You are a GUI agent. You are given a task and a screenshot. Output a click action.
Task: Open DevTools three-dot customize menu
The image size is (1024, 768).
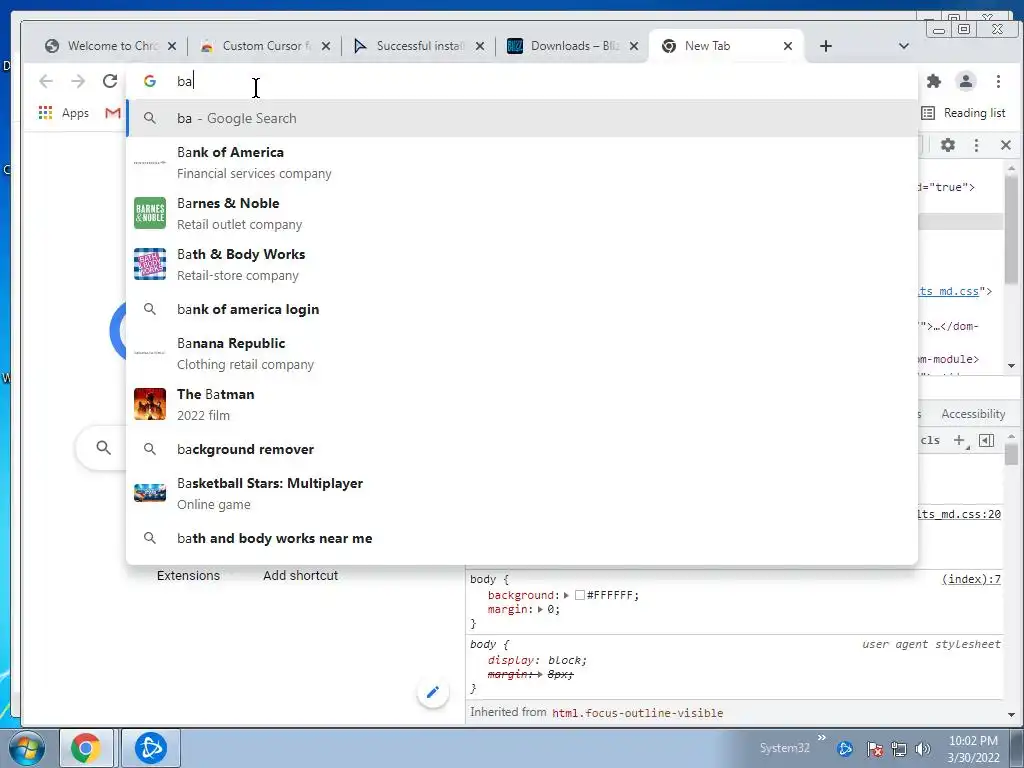click(x=976, y=145)
